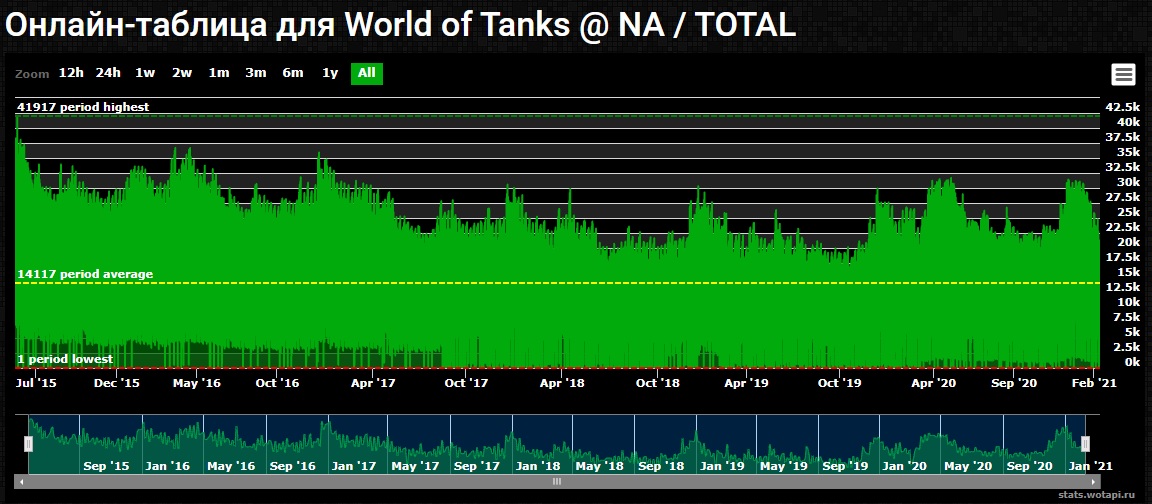Click Jan '20 in the navigator
The height and width of the screenshot is (504, 1152).
905,467
